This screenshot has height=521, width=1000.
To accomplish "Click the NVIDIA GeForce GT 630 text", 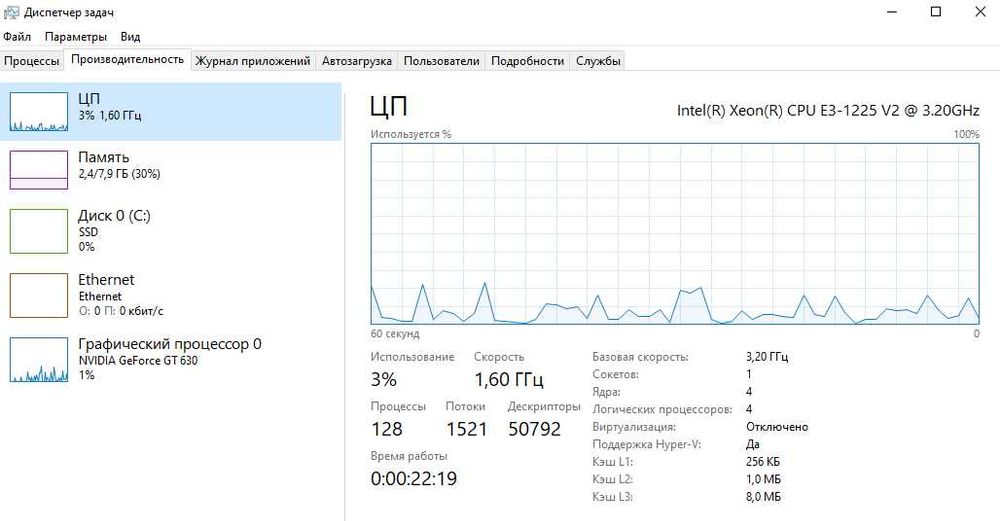I will tap(138, 360).
